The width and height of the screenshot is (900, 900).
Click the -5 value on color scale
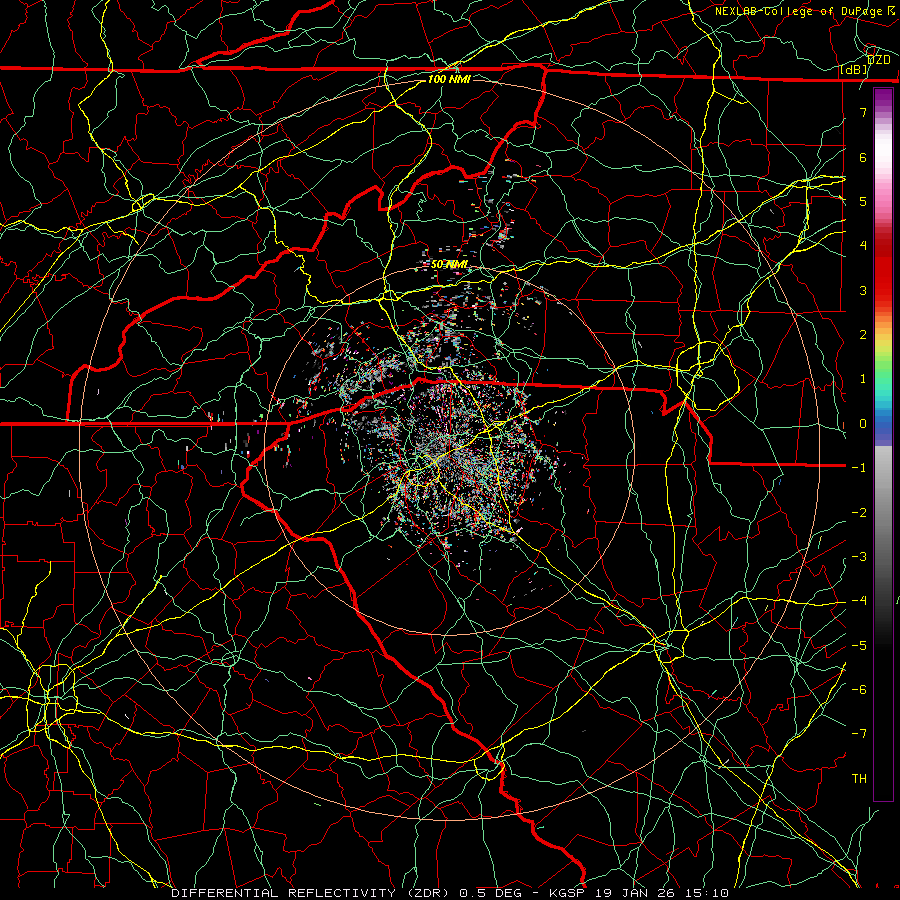tap(859, 646)
